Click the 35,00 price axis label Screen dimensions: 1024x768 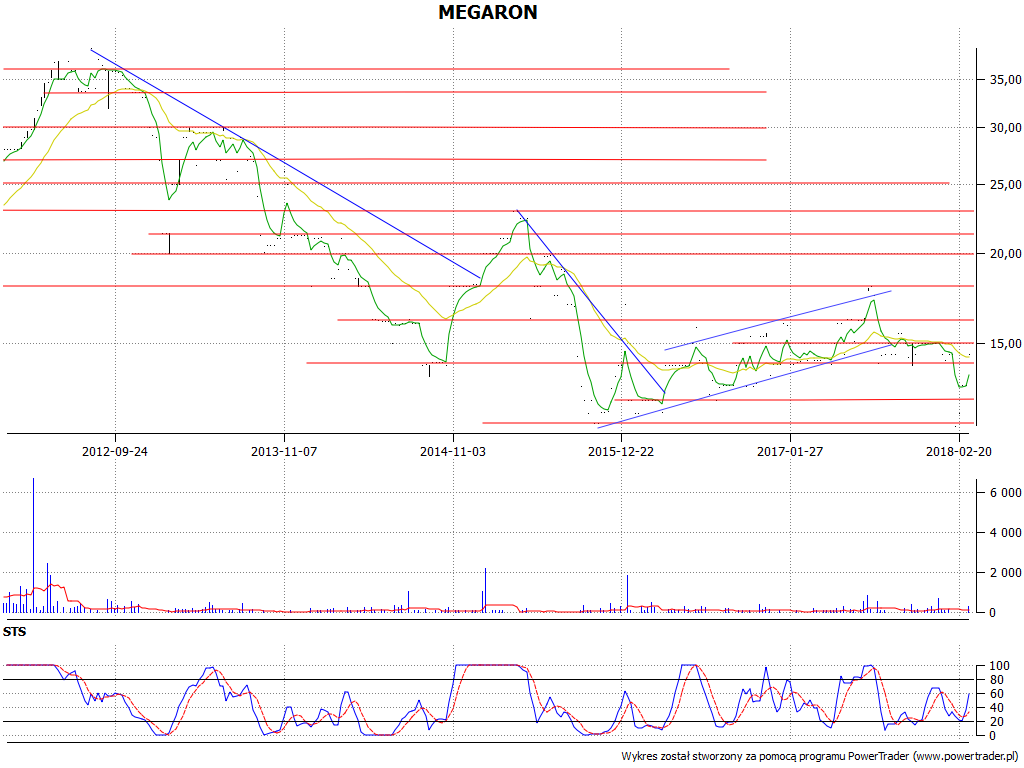[1006, 80]
